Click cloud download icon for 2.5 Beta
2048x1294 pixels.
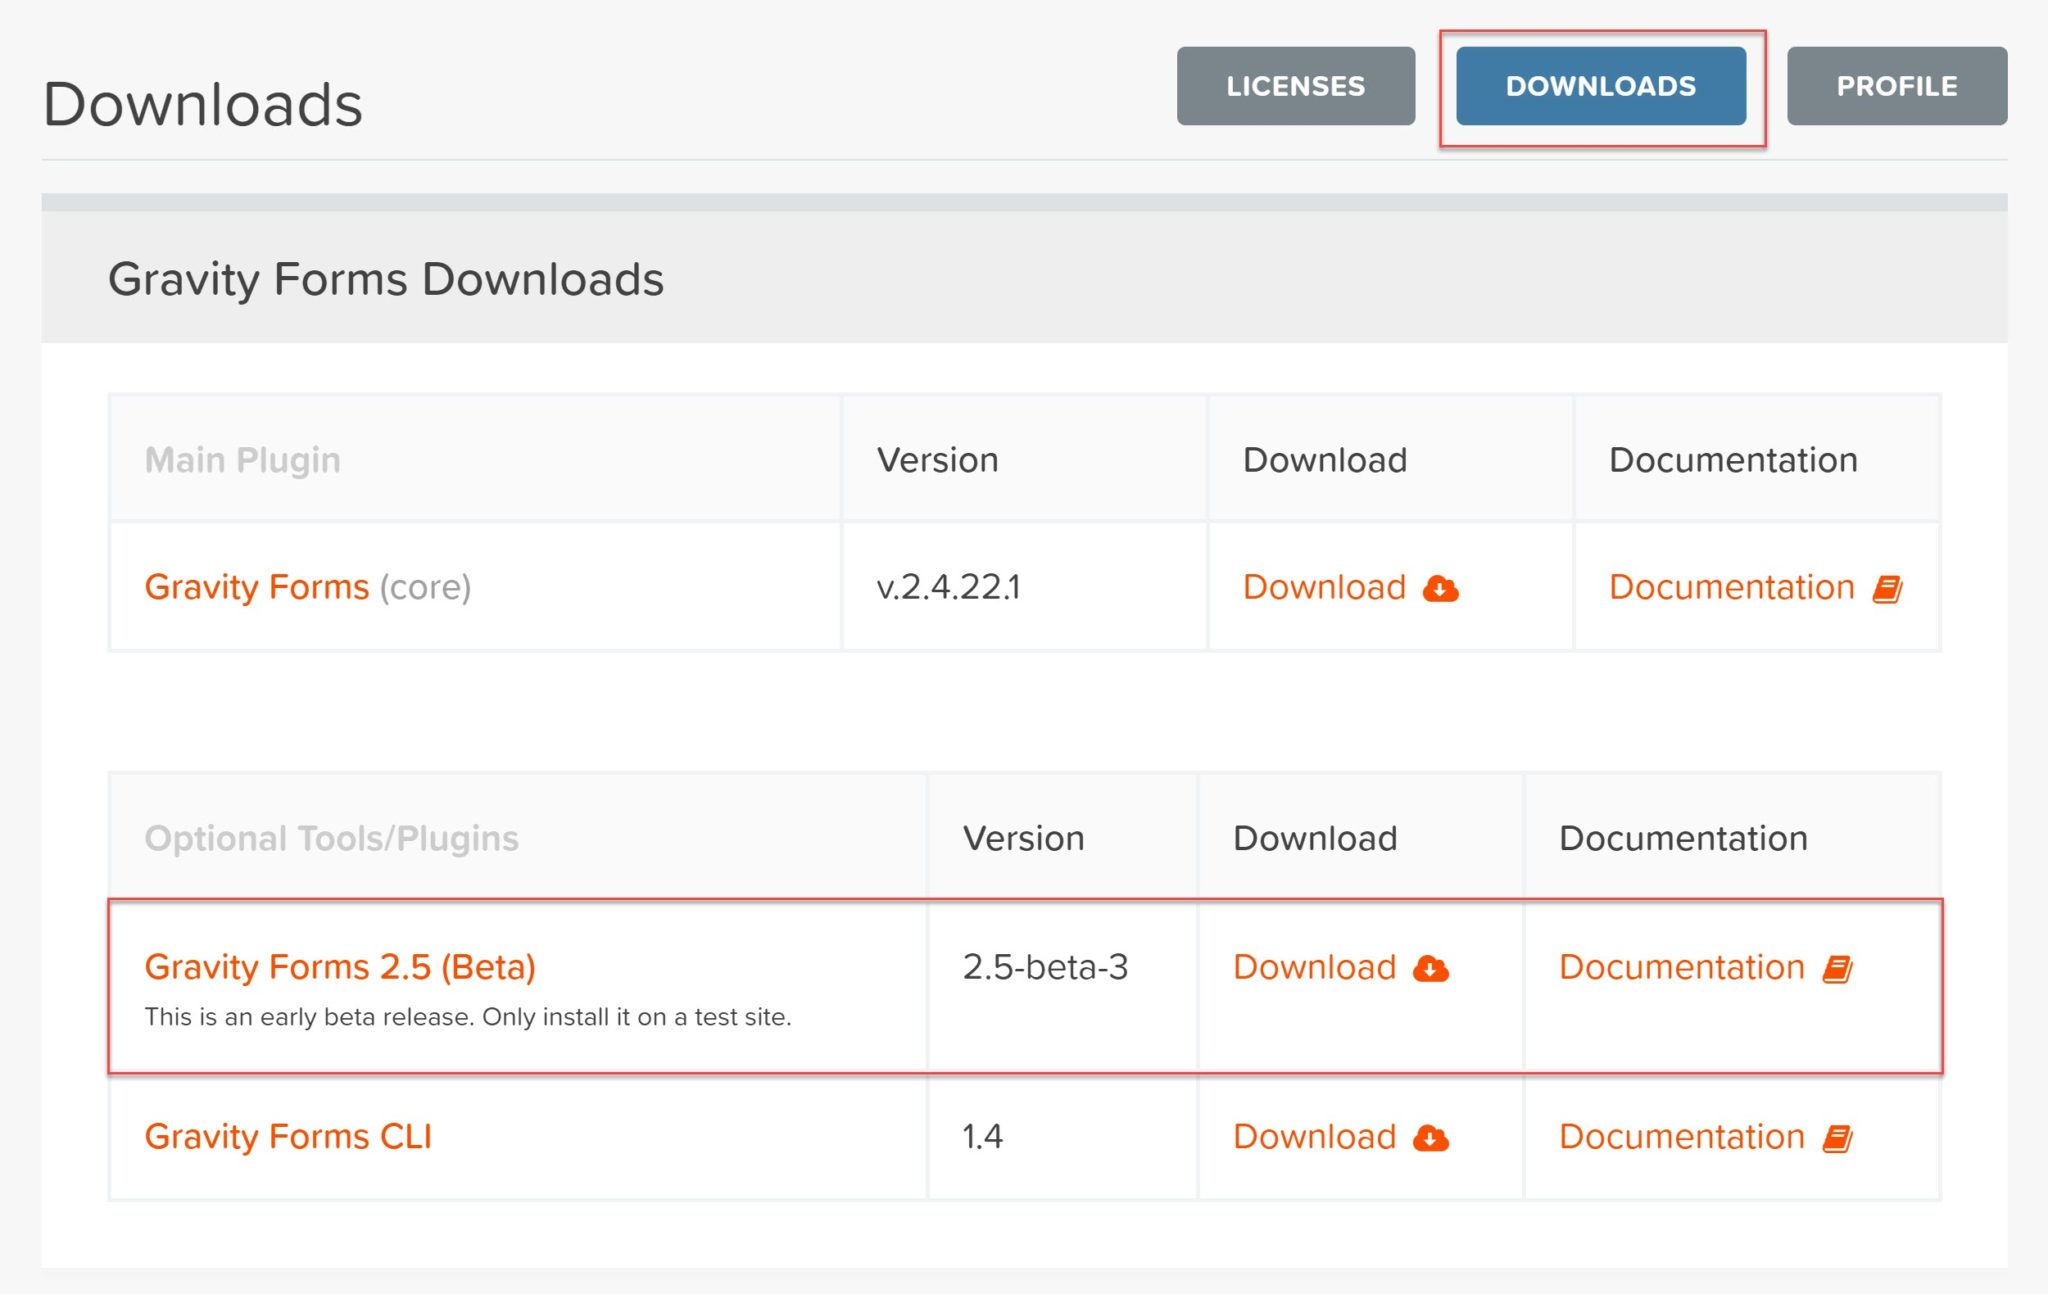coord(1431,968)
